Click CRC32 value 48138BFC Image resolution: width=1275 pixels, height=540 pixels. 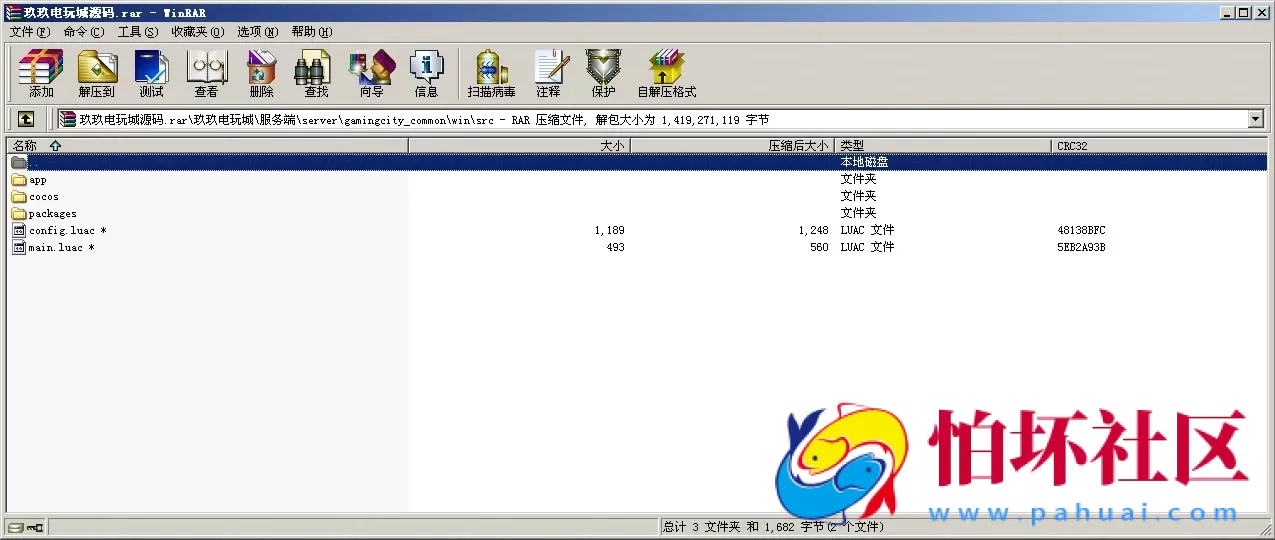click(x=1081, y=231)
